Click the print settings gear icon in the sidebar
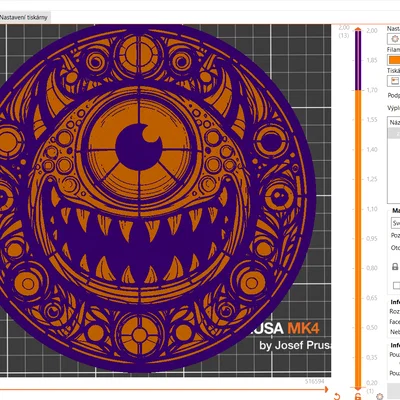400x400 pixels. [394, 39]
